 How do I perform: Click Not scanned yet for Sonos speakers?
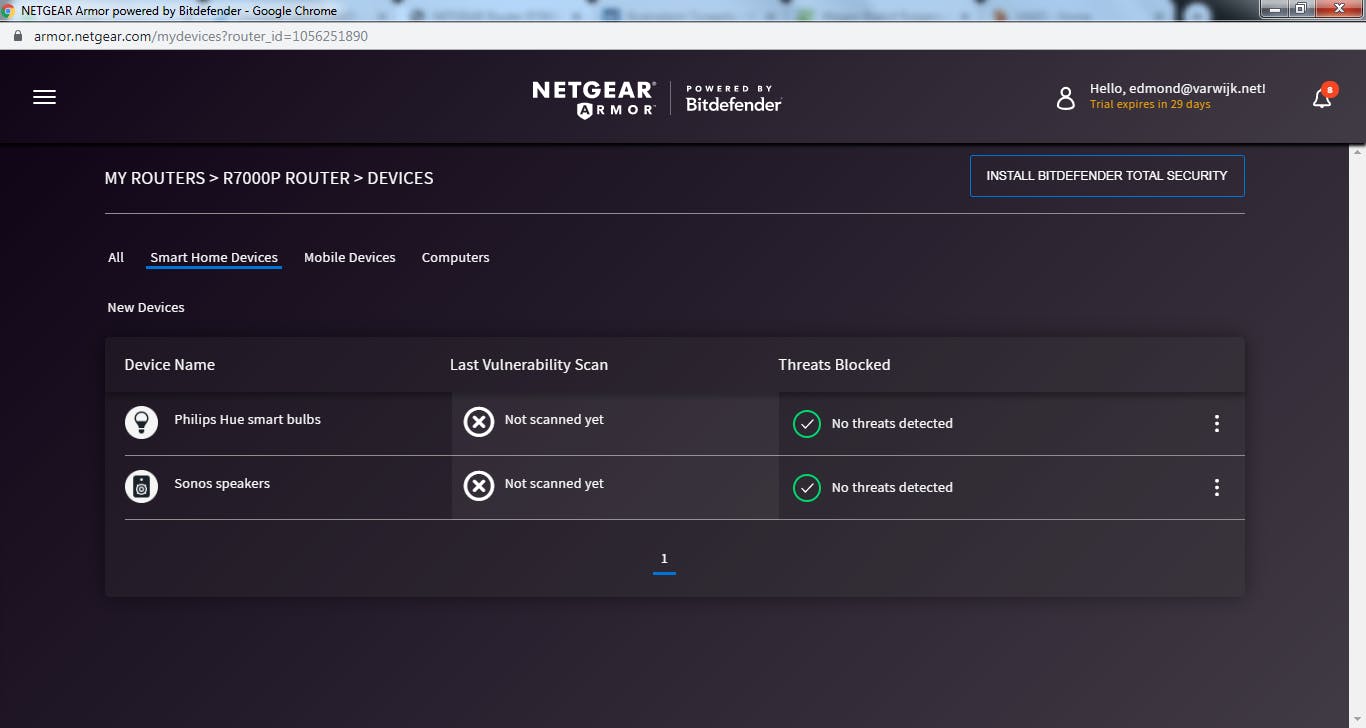click(554, 484)
